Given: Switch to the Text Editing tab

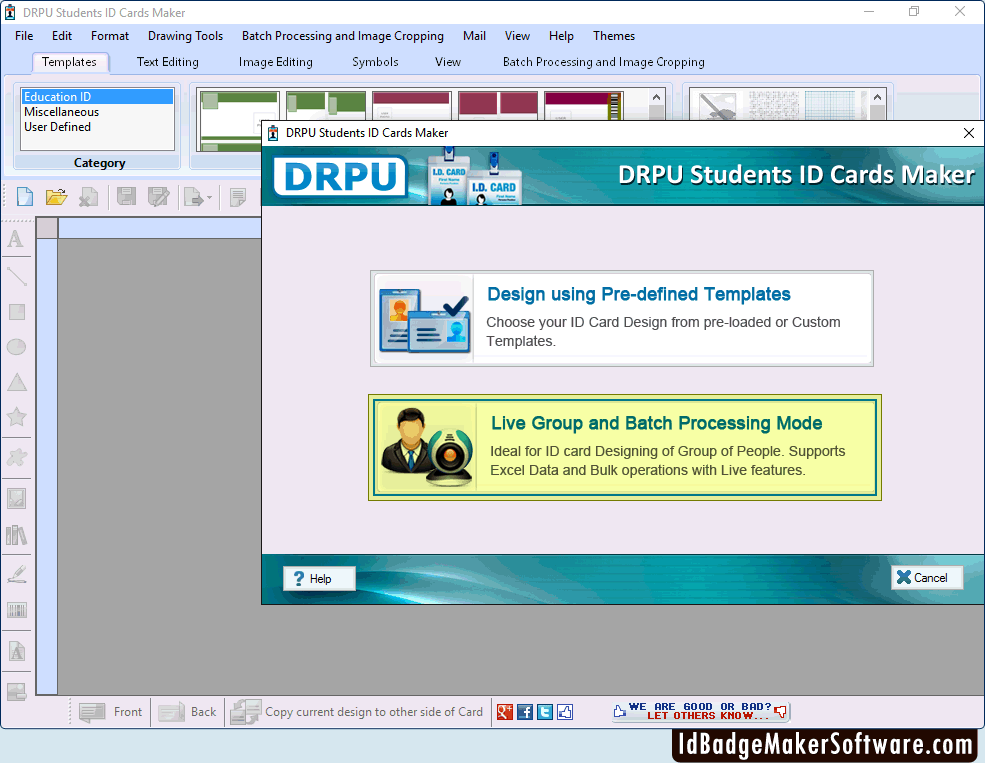Looking at the screenshot, I should click(168, 62).
